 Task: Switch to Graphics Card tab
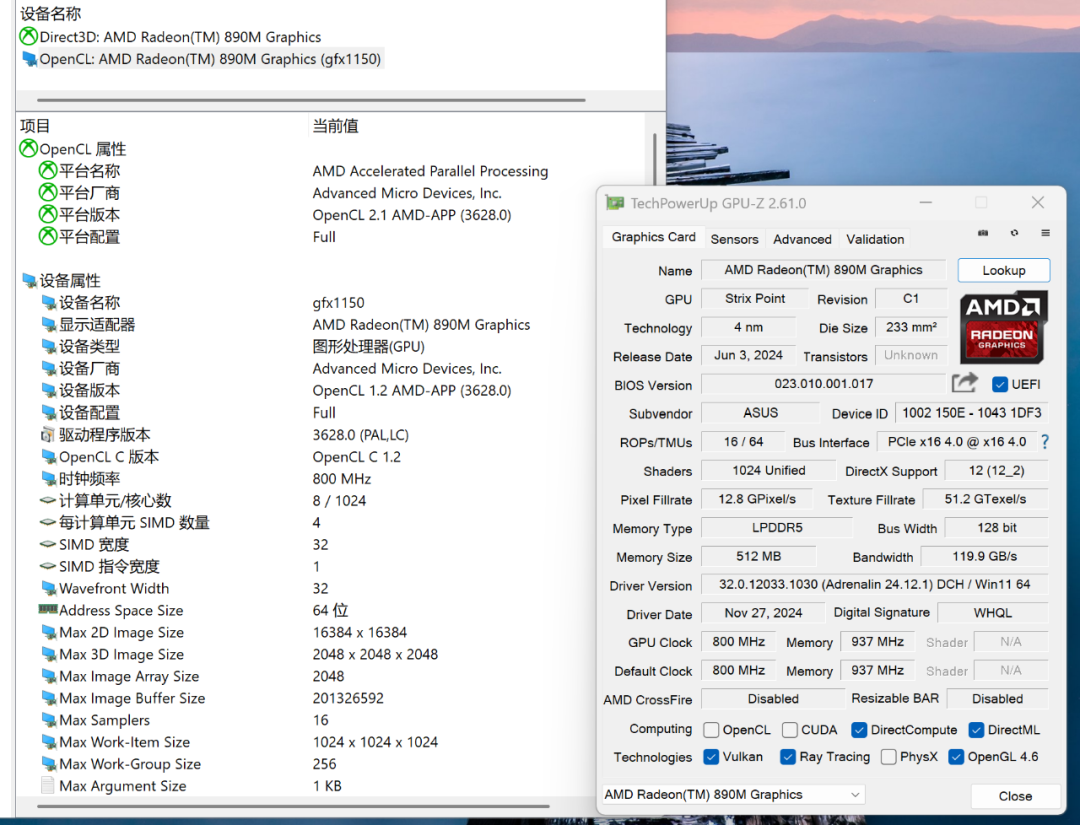click(x=654, y=237)
